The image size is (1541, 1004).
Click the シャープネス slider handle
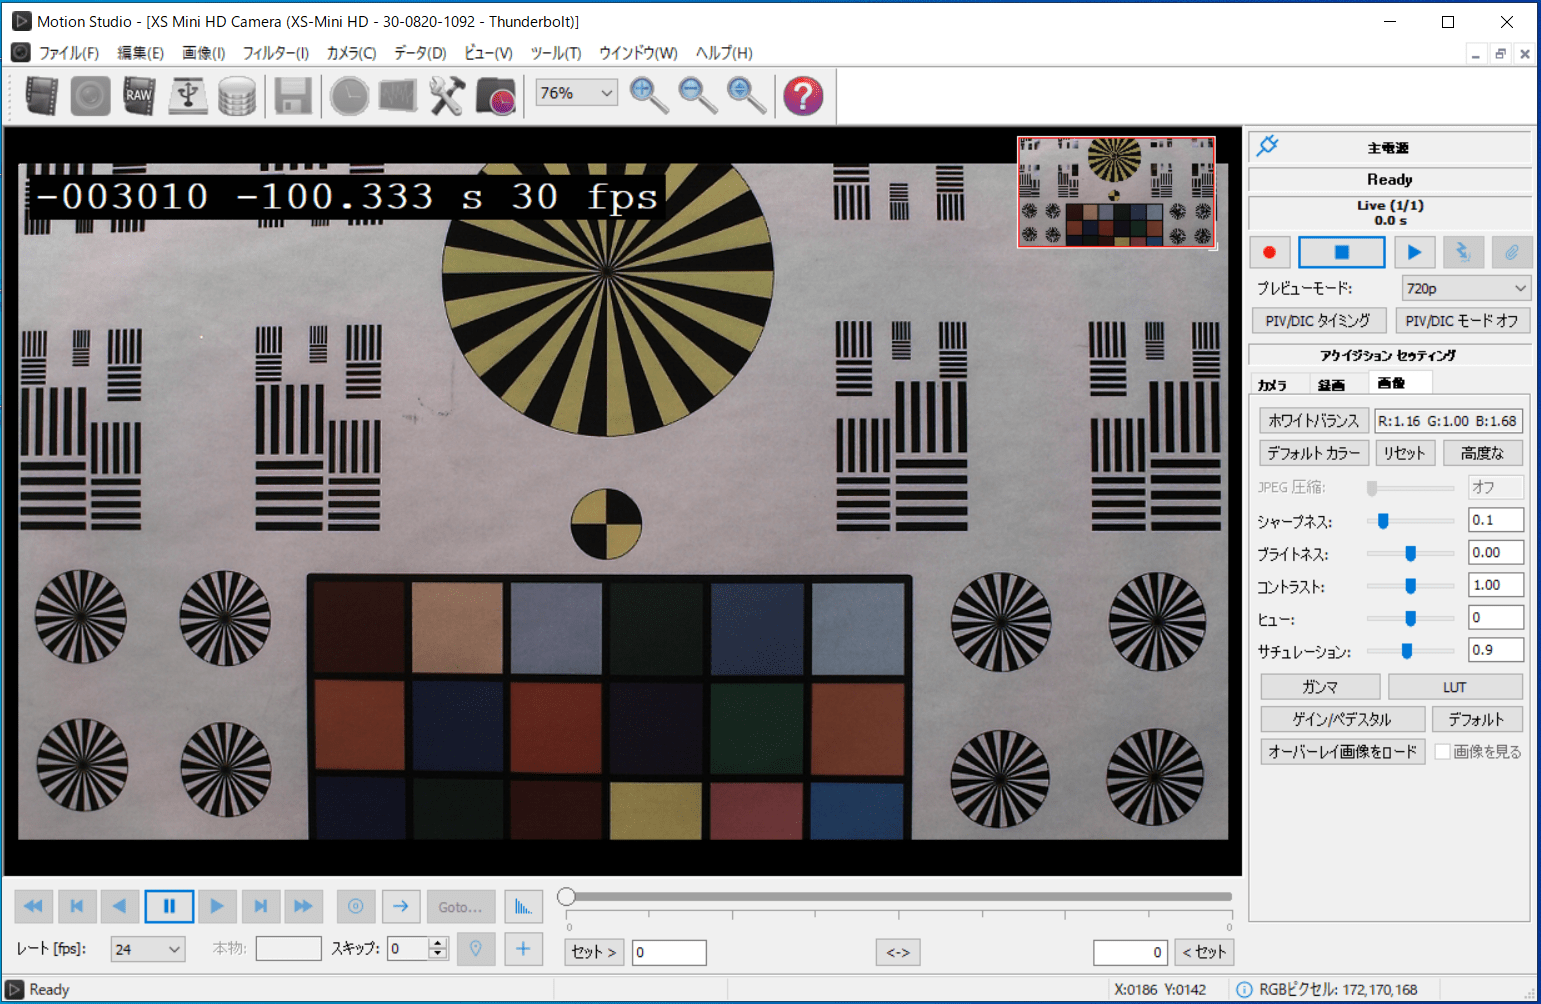pyautogui.click(x=1383, y=521)
